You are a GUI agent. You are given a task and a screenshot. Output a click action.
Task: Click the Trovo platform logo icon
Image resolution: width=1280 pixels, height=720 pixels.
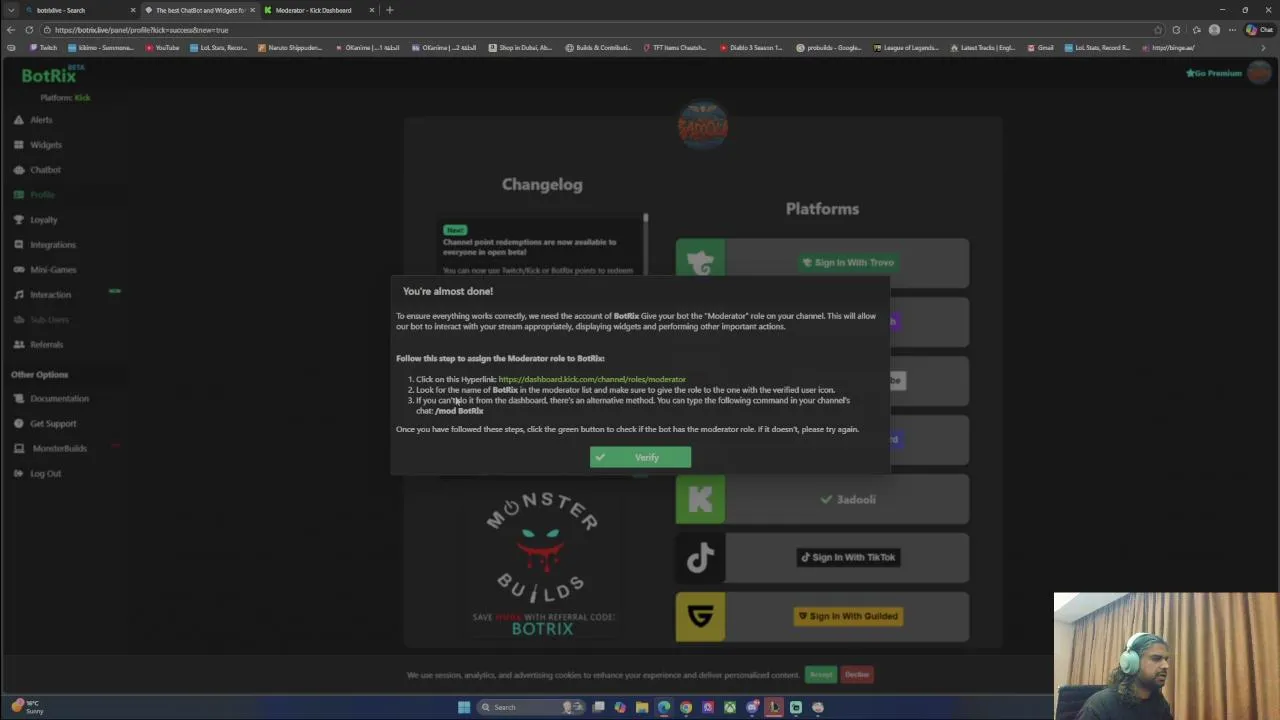tap(700, 263)
